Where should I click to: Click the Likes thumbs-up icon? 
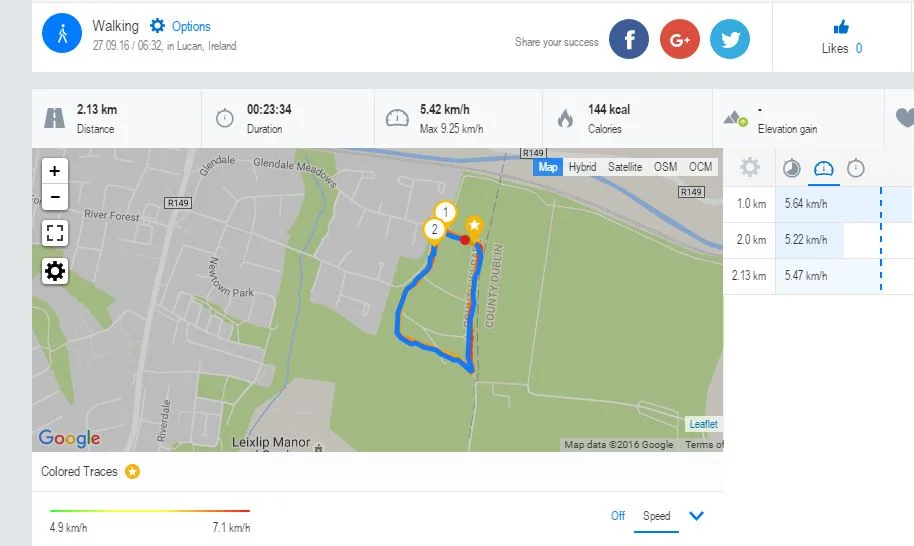click(841, 27)
